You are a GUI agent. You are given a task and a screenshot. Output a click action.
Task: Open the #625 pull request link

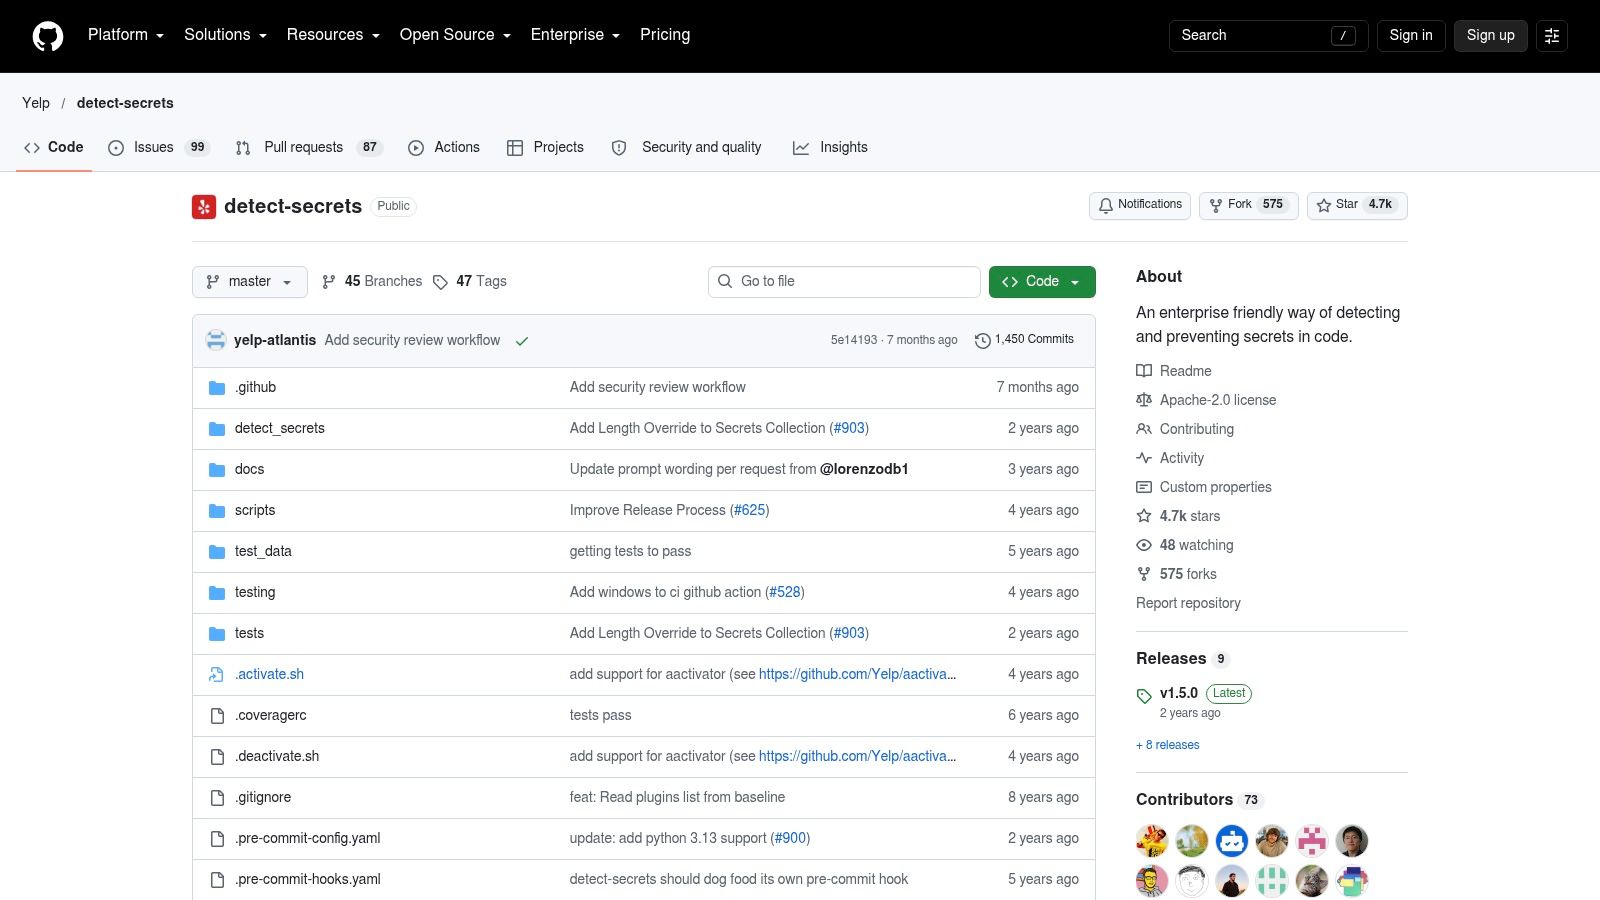750,511
